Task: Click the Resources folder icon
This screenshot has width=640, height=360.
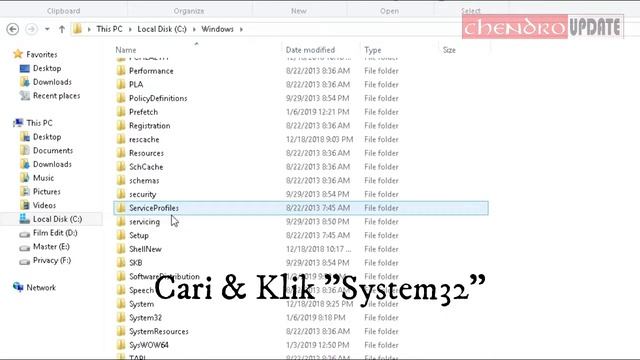Action: [x=121, y=153]
